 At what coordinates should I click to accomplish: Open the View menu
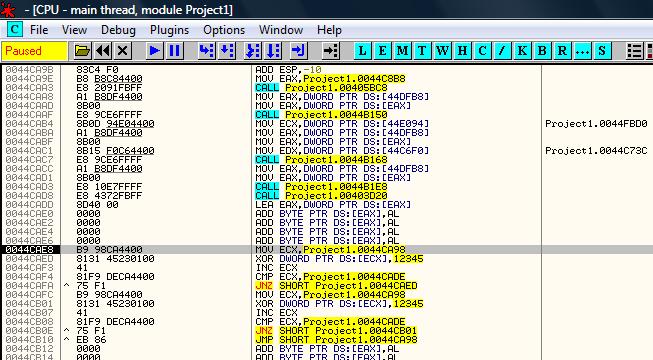(75, 30)
